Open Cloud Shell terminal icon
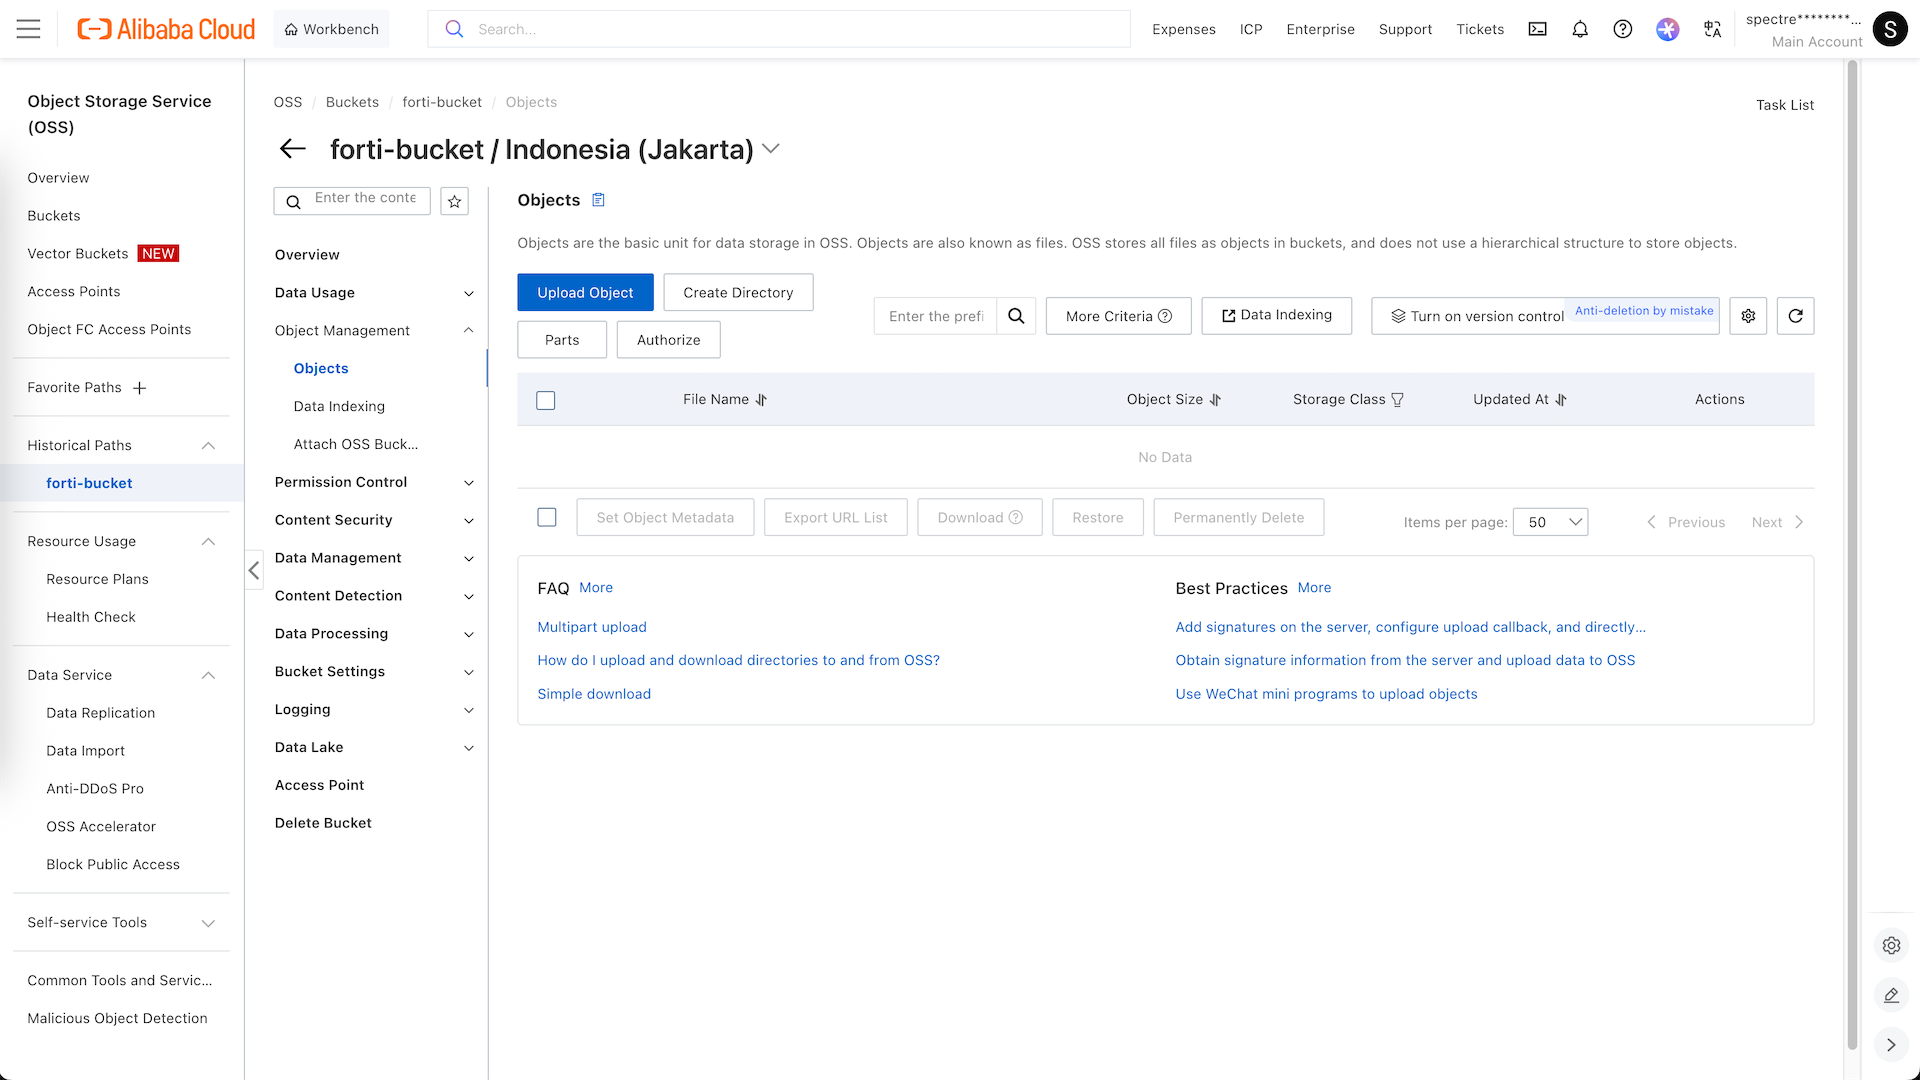Viewport: 1920px width, 1080px height. [x=1537, y=29]
